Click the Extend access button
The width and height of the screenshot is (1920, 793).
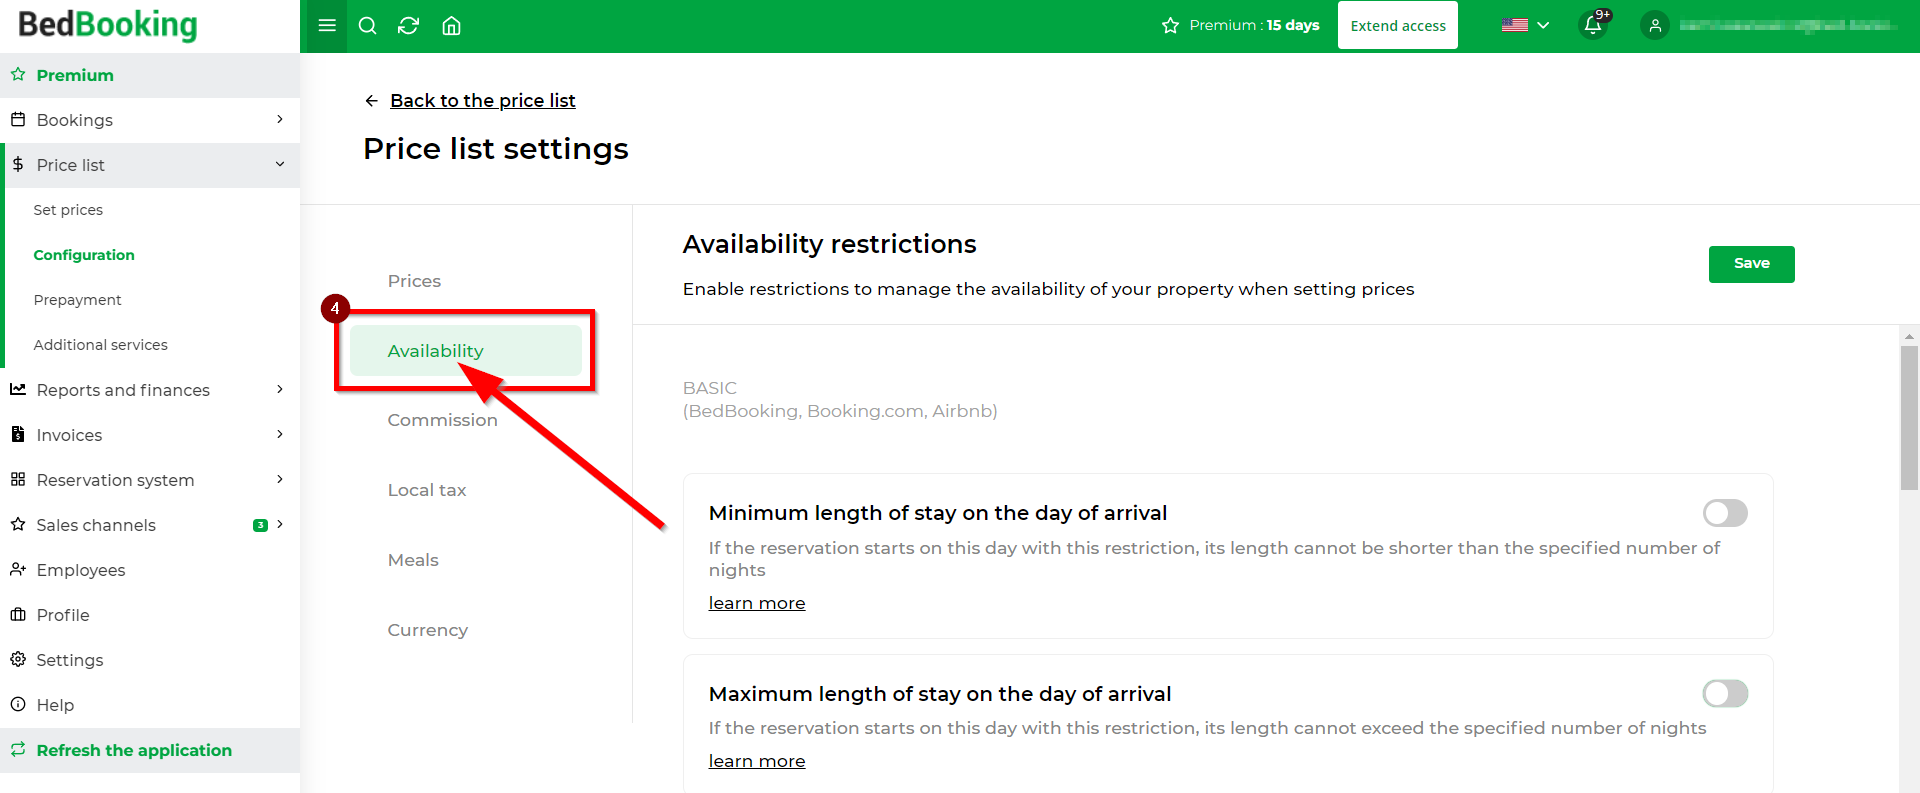(x=1398, y=26)
